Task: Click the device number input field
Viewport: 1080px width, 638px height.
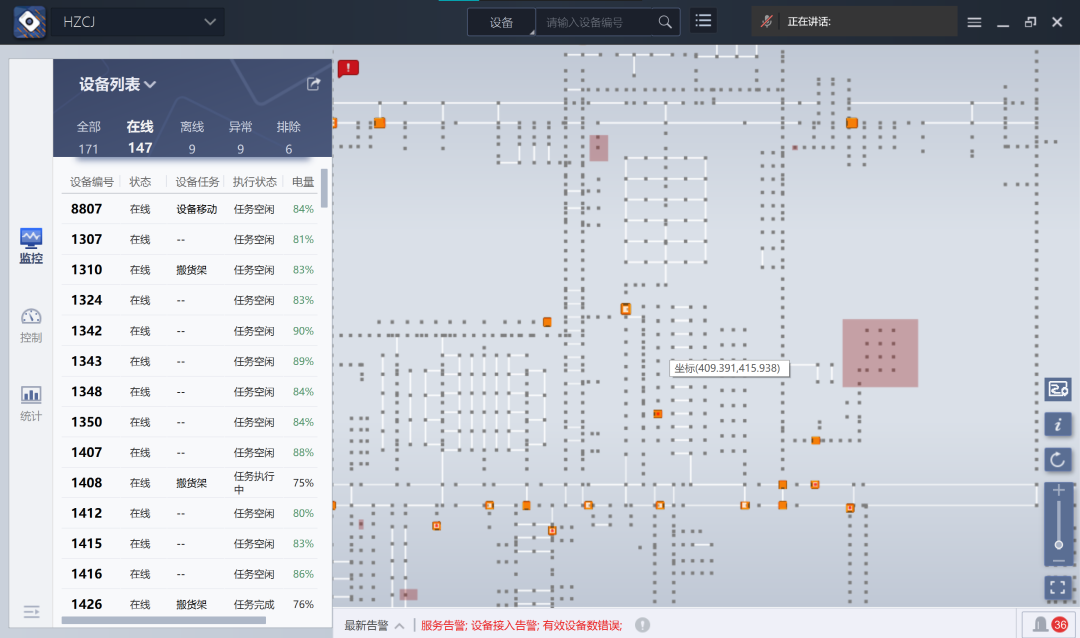Action: [594, 22]
